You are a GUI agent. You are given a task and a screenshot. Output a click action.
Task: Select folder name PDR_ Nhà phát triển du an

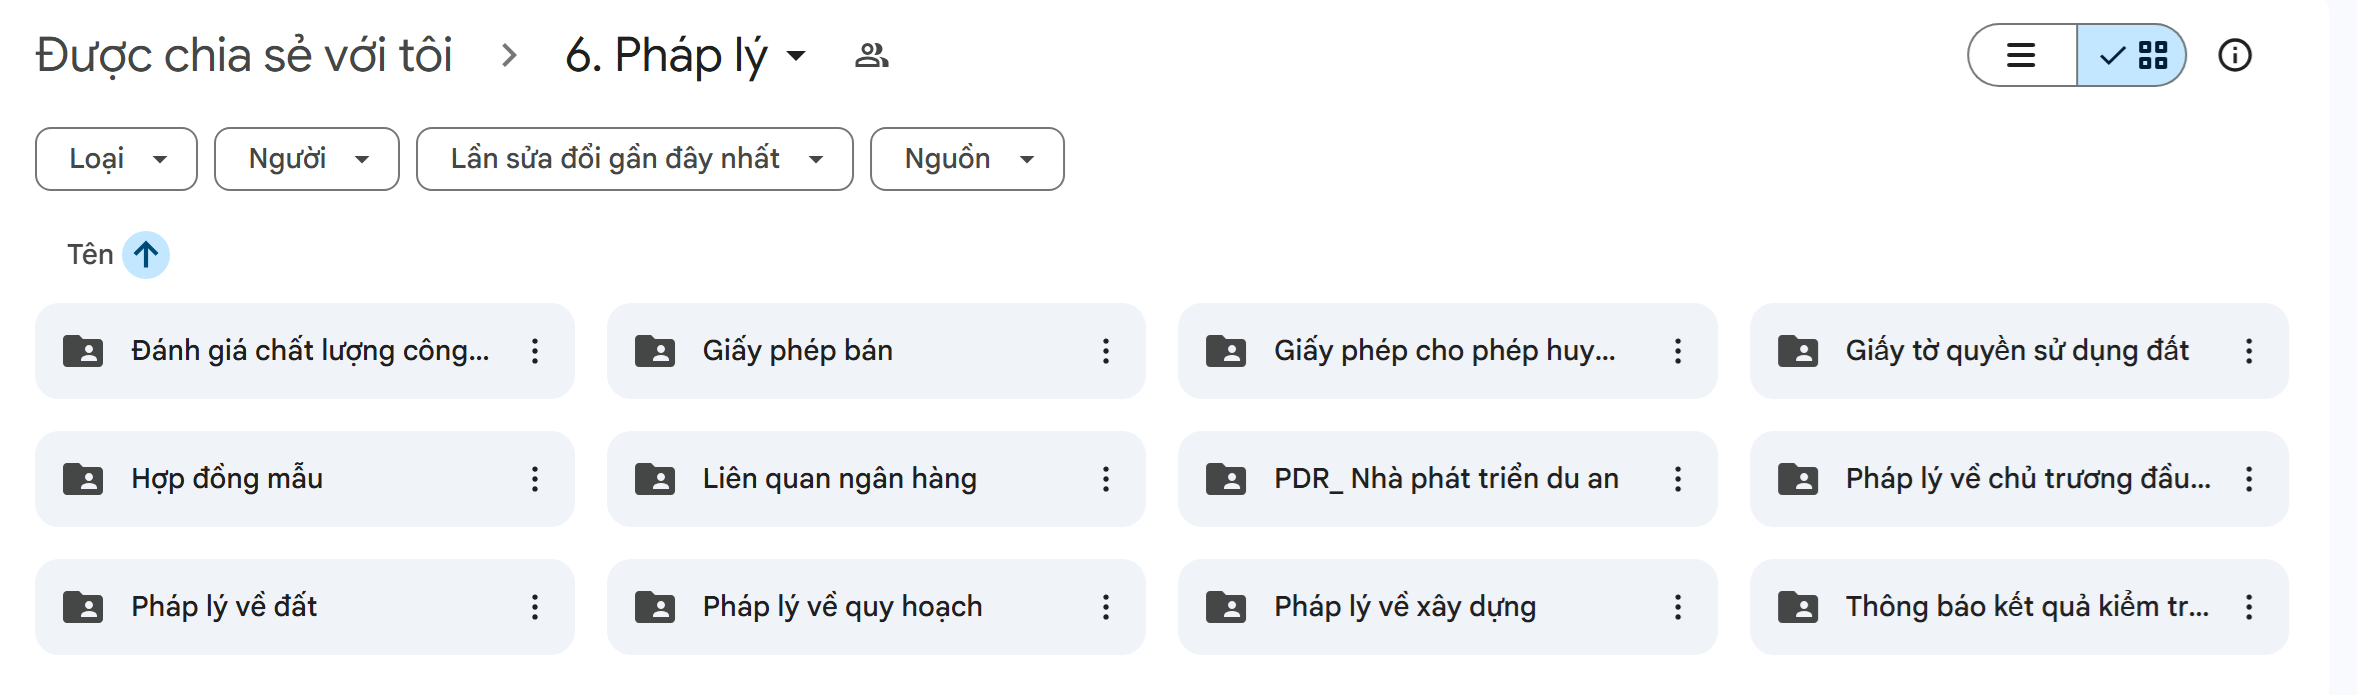[1446, 479]
